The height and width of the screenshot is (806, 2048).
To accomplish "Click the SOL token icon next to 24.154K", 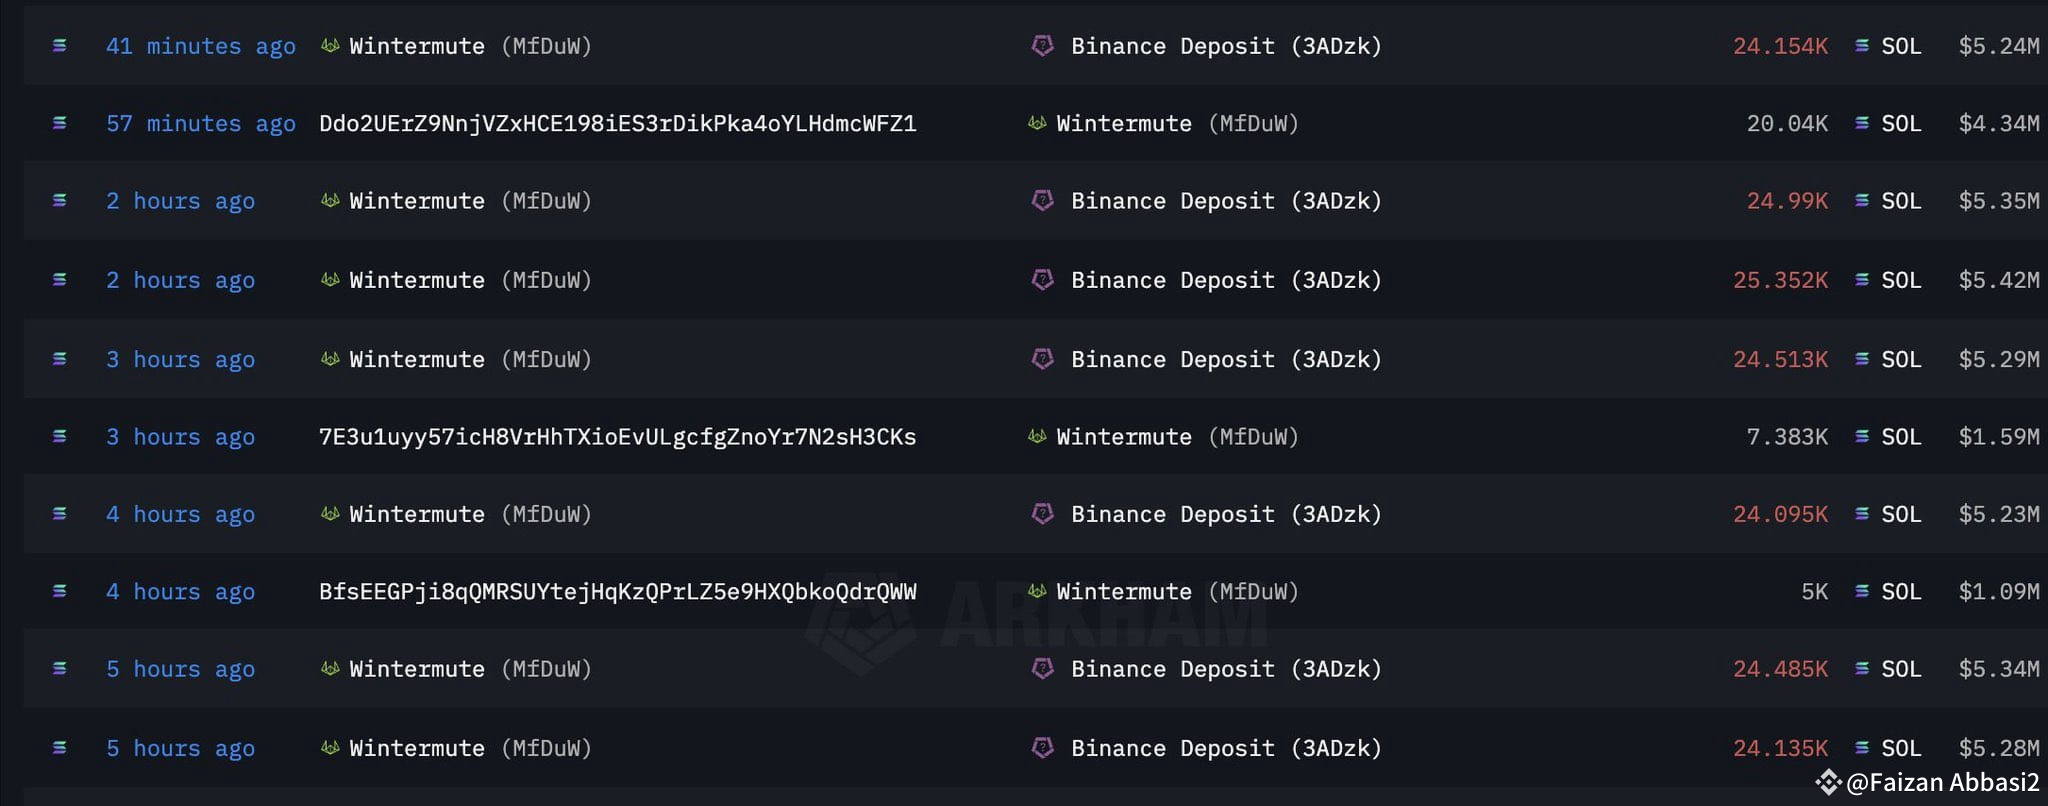I will click(x=1860, y=46).
